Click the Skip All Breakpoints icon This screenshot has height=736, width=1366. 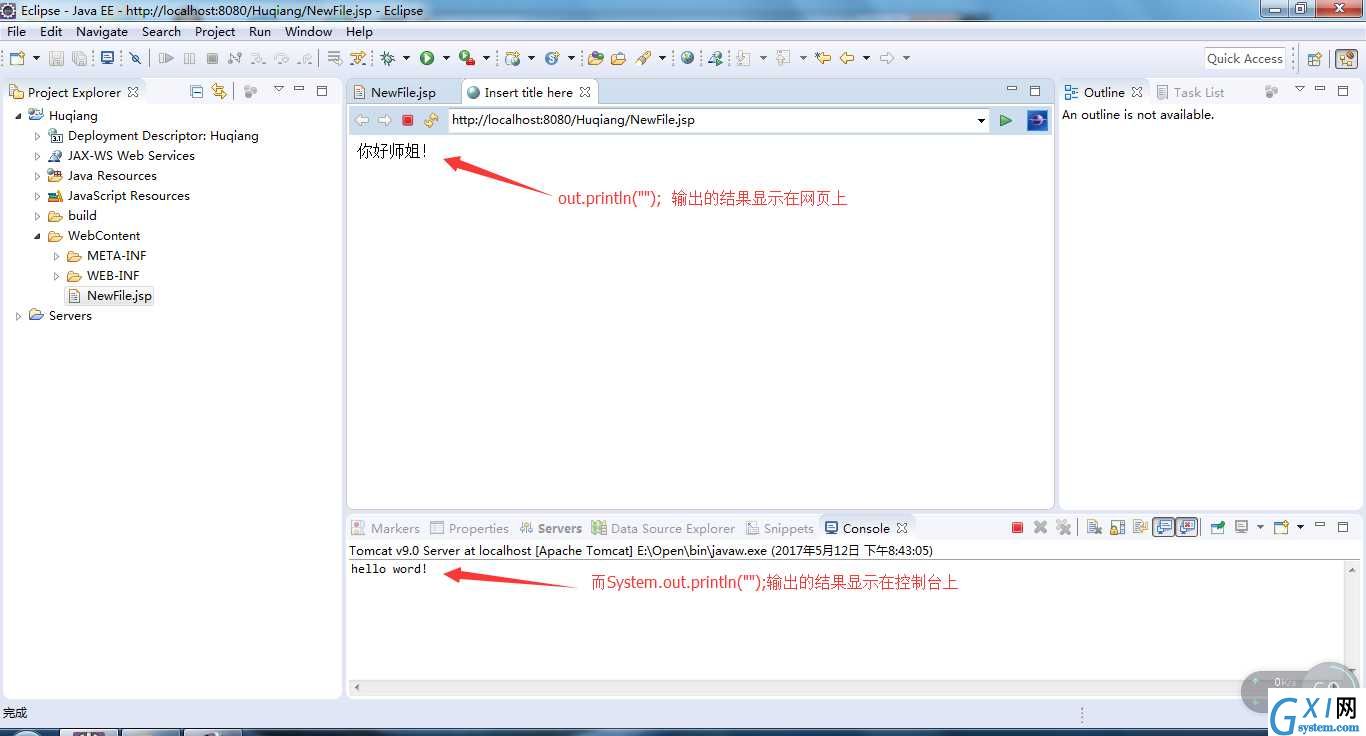(x=135, y=58)
